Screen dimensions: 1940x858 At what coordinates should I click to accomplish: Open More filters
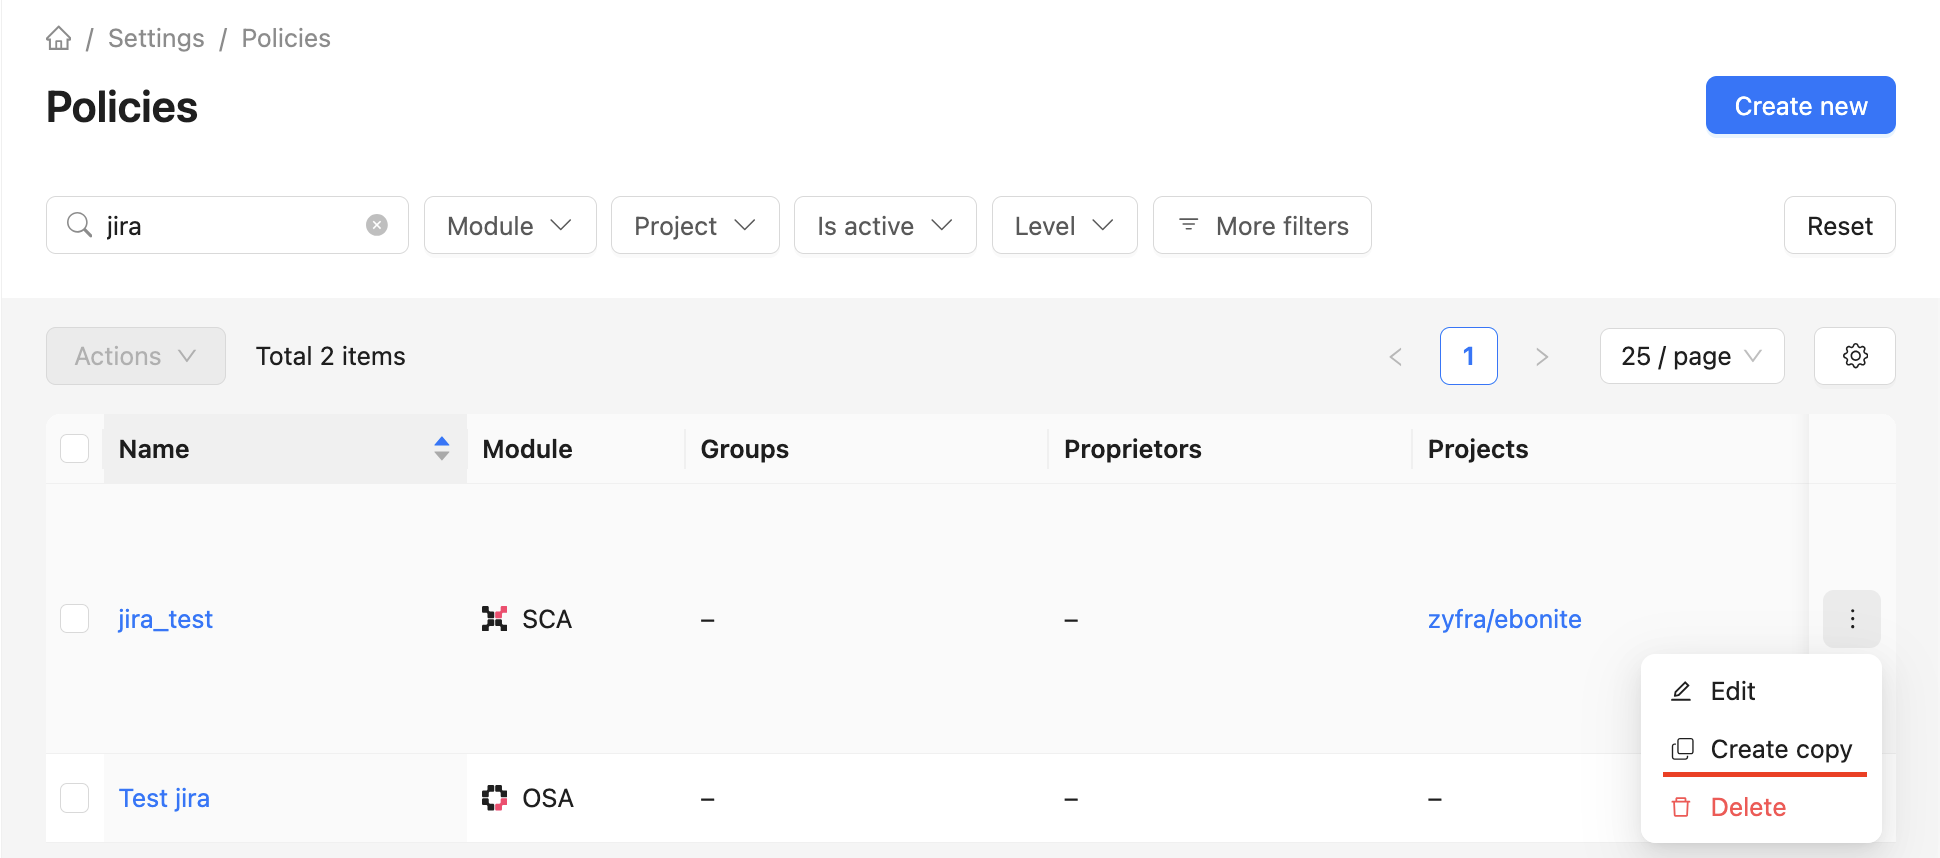(1262, 225)
